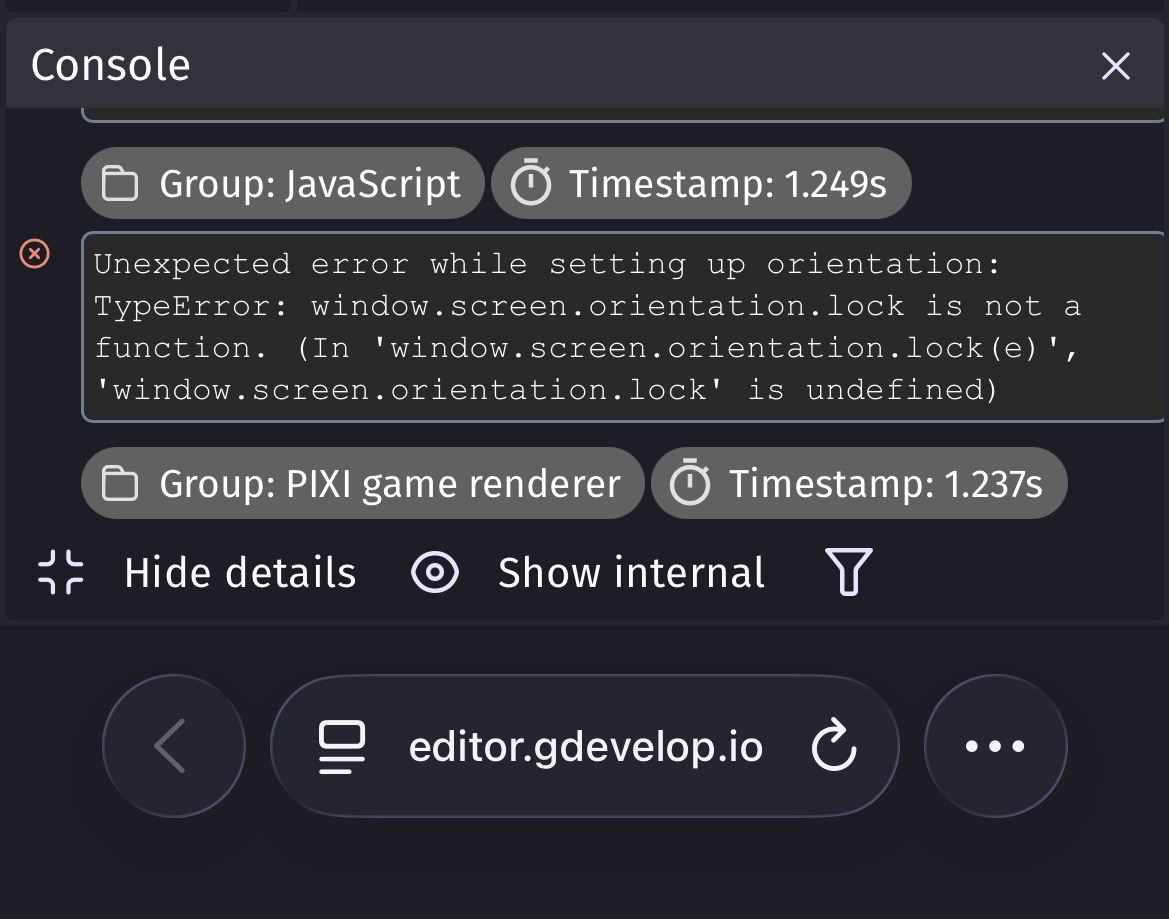Open the browser three-dots menu
Image resolution: width=1169 pixels, height=919 pixels.
coord(995,745)
